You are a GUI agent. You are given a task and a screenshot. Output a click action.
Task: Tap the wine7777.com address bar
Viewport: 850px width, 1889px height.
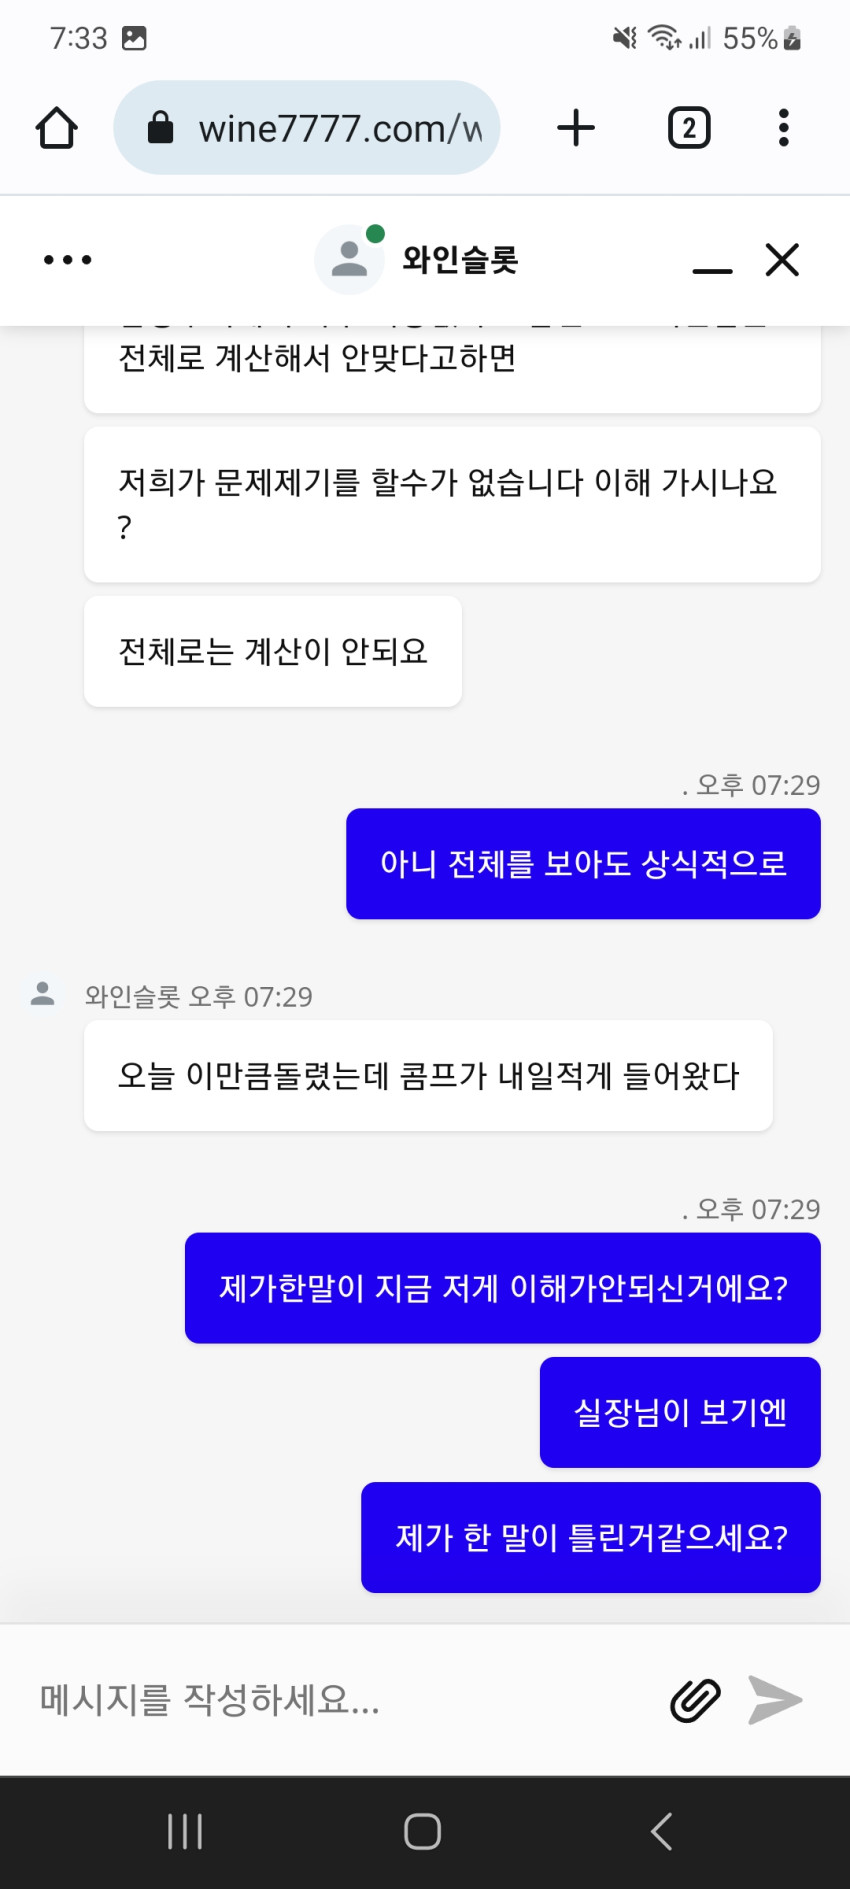(x=307, y=128)
